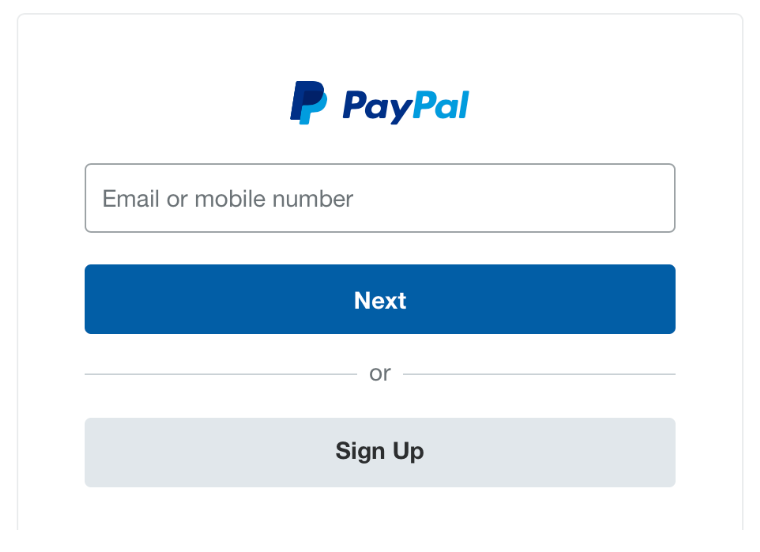760x552 pixels.
Task: Click the divider line right of "or"
Action: pyautogui.click(x=539, y=374)
